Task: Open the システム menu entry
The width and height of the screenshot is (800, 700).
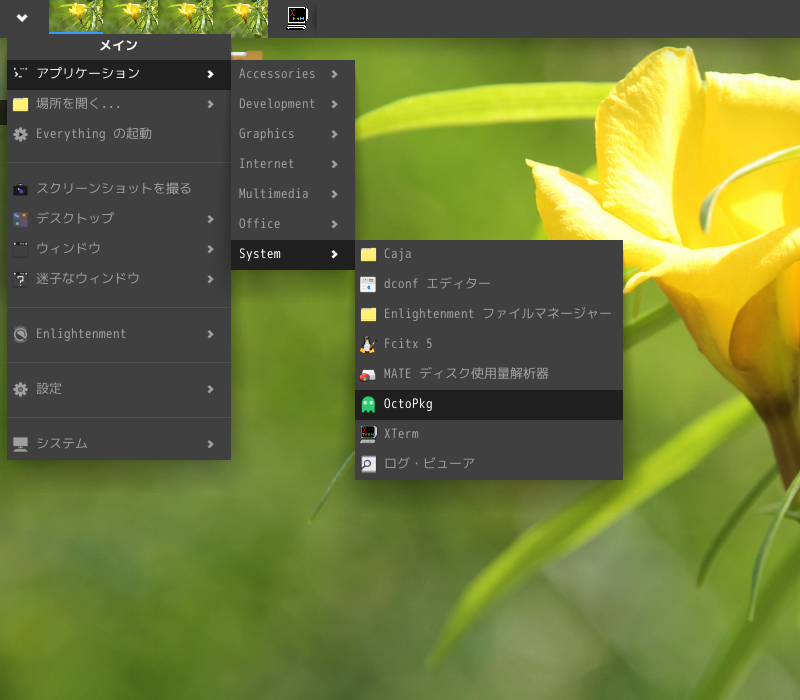Action: pyautogui.click(x=62, y=444)
